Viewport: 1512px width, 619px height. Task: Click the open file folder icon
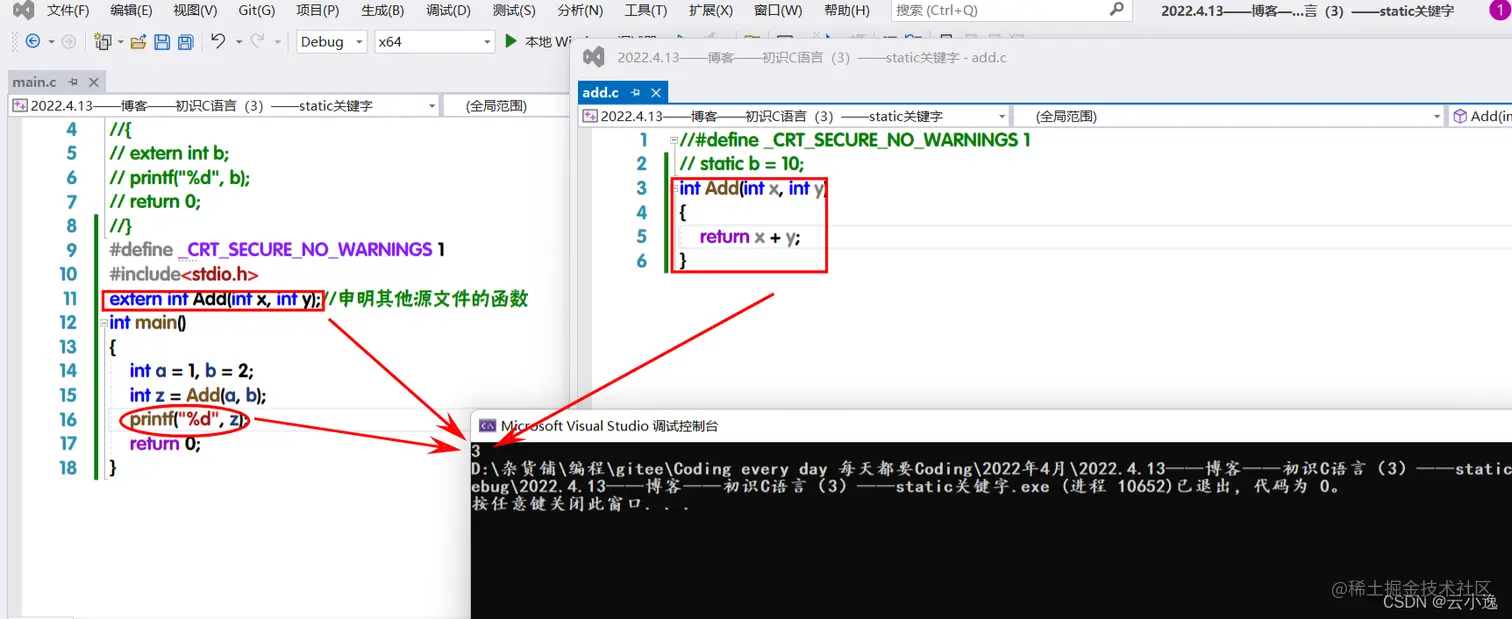pos(138,42)
